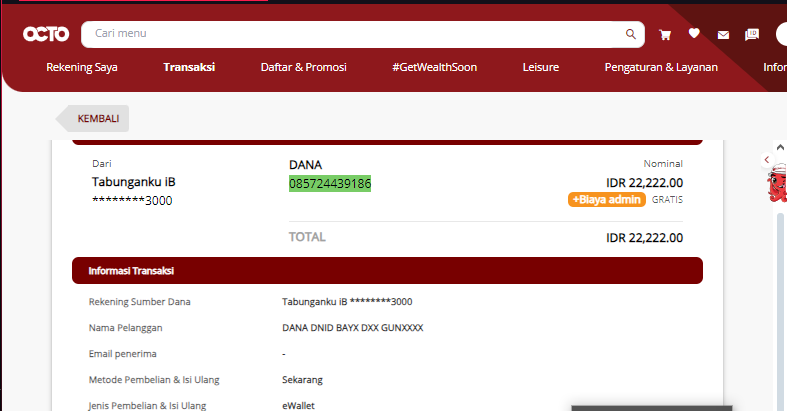The width and height of the screenshot is (787, 411).
Task: Click the Nama Pelanggan label
Action: click(125, 328)
